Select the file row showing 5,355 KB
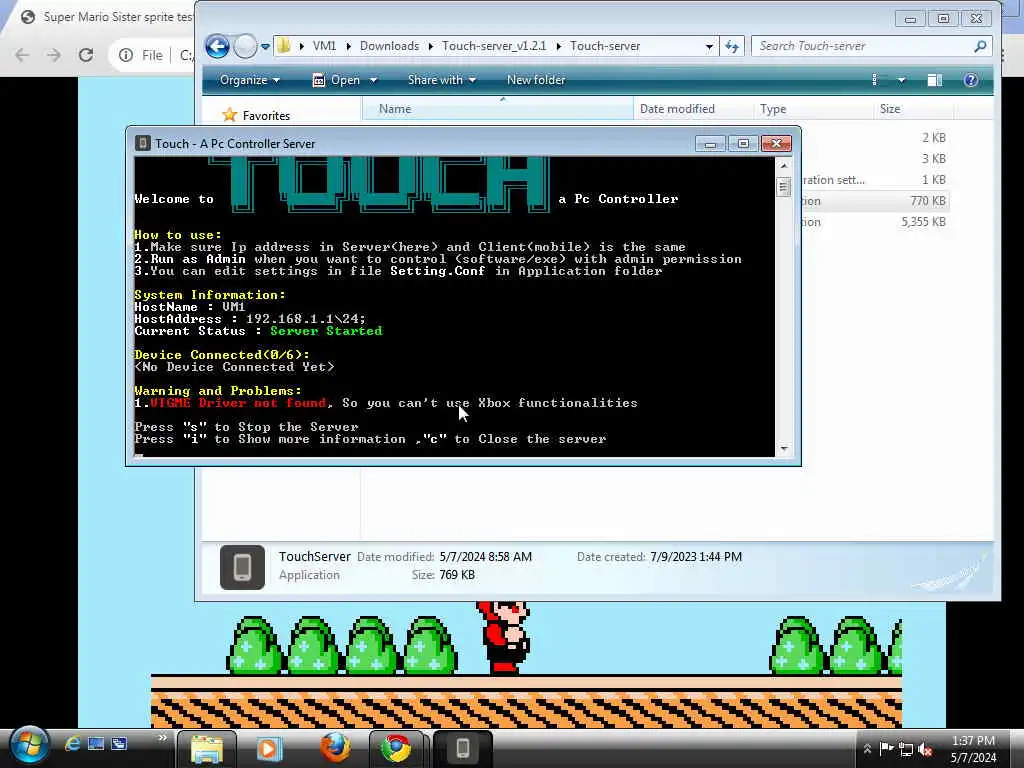This screenshot has width=1024, height=768. click(x=875, y=222)
